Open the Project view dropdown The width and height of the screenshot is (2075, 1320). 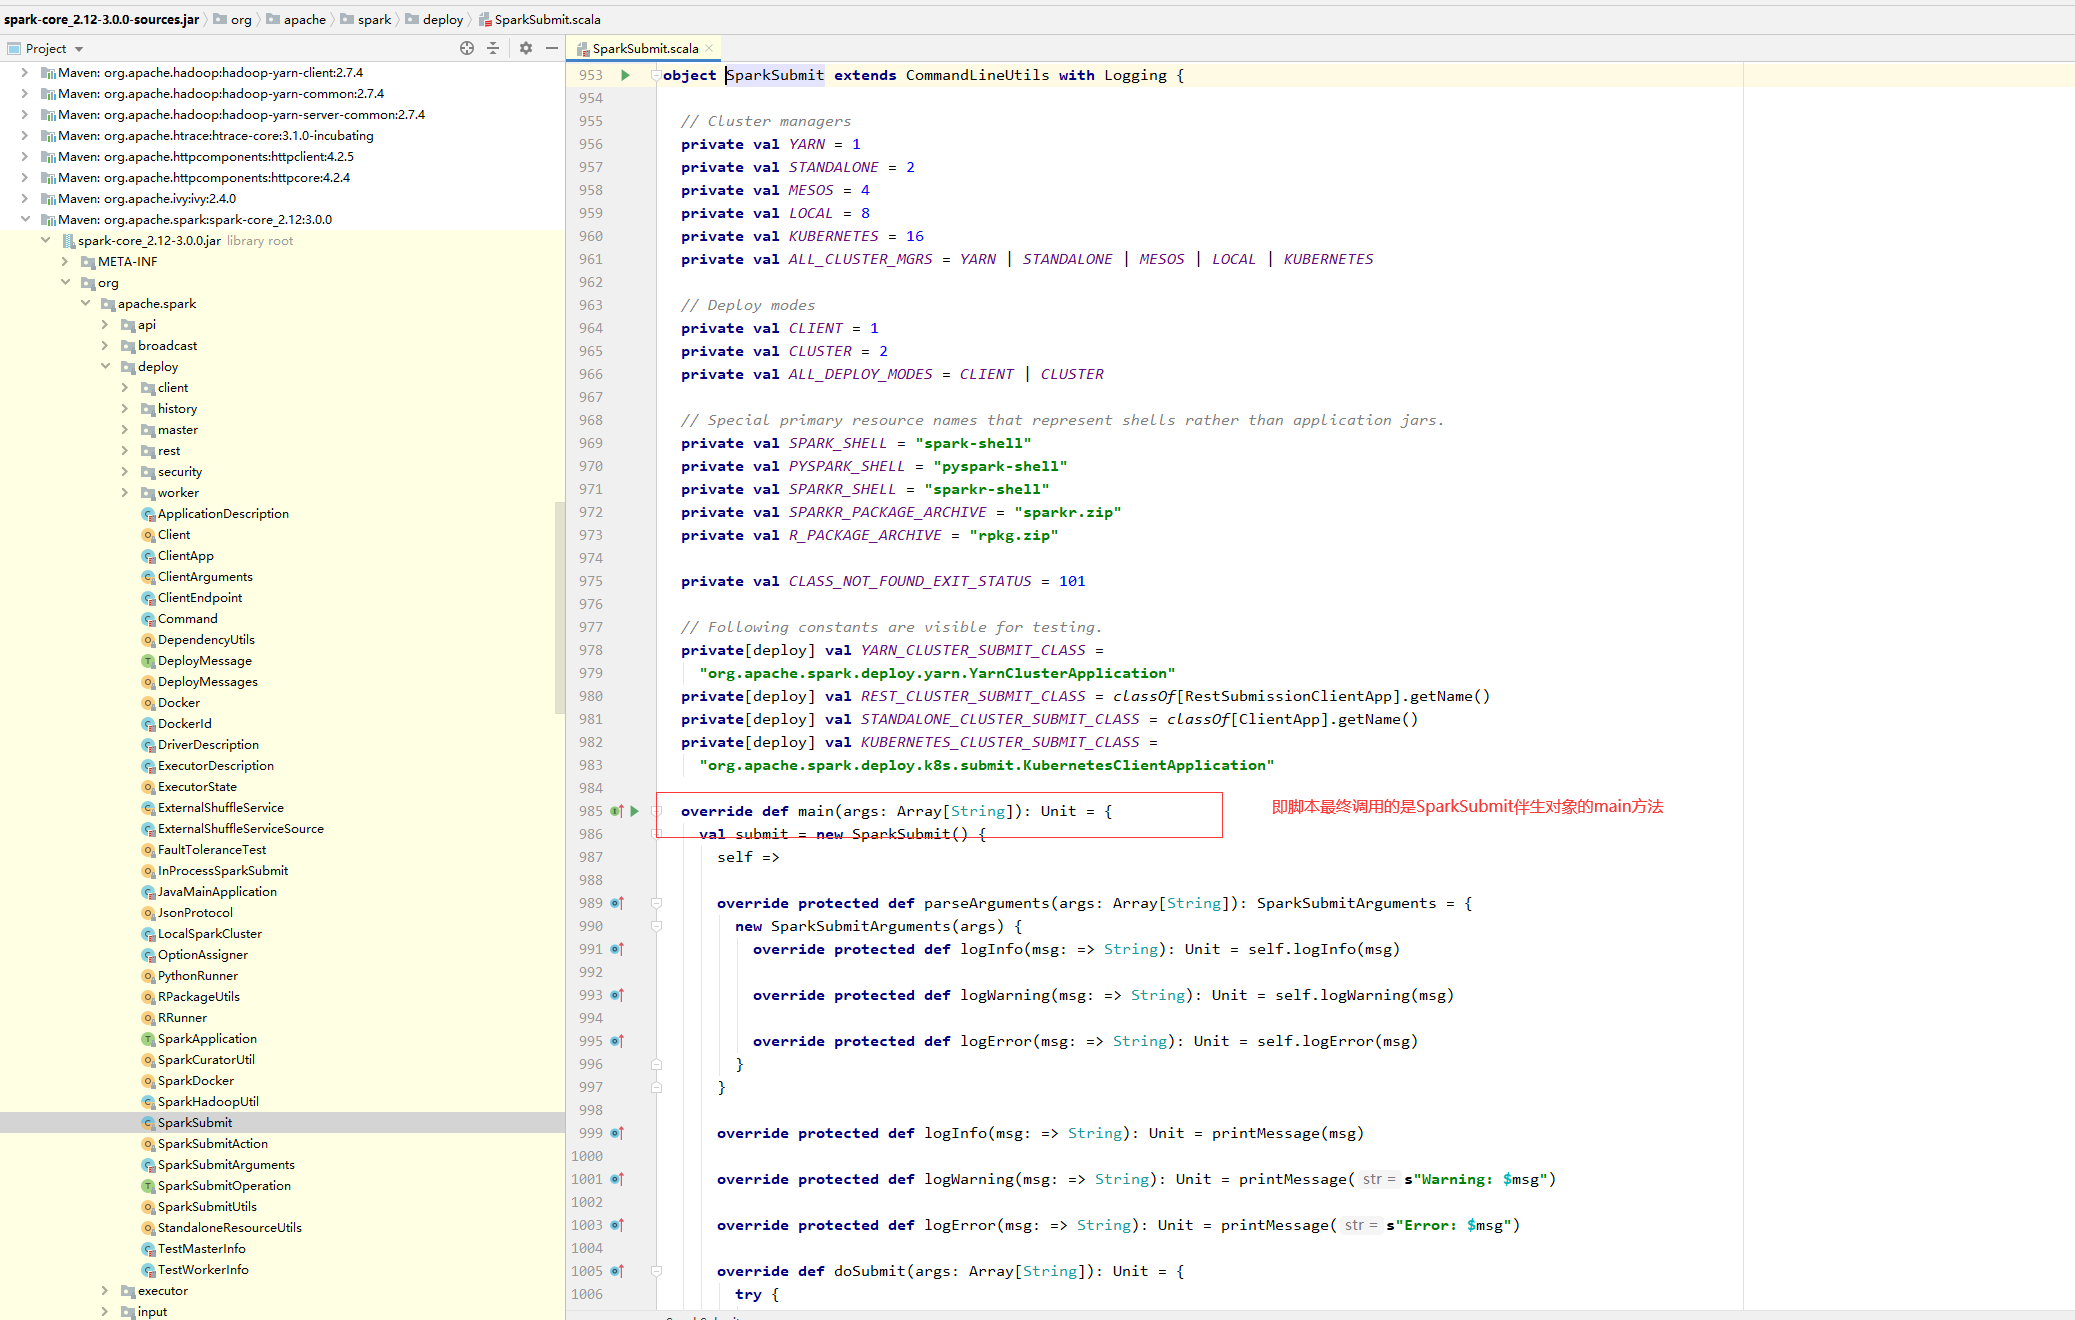(x=79, y=49)
